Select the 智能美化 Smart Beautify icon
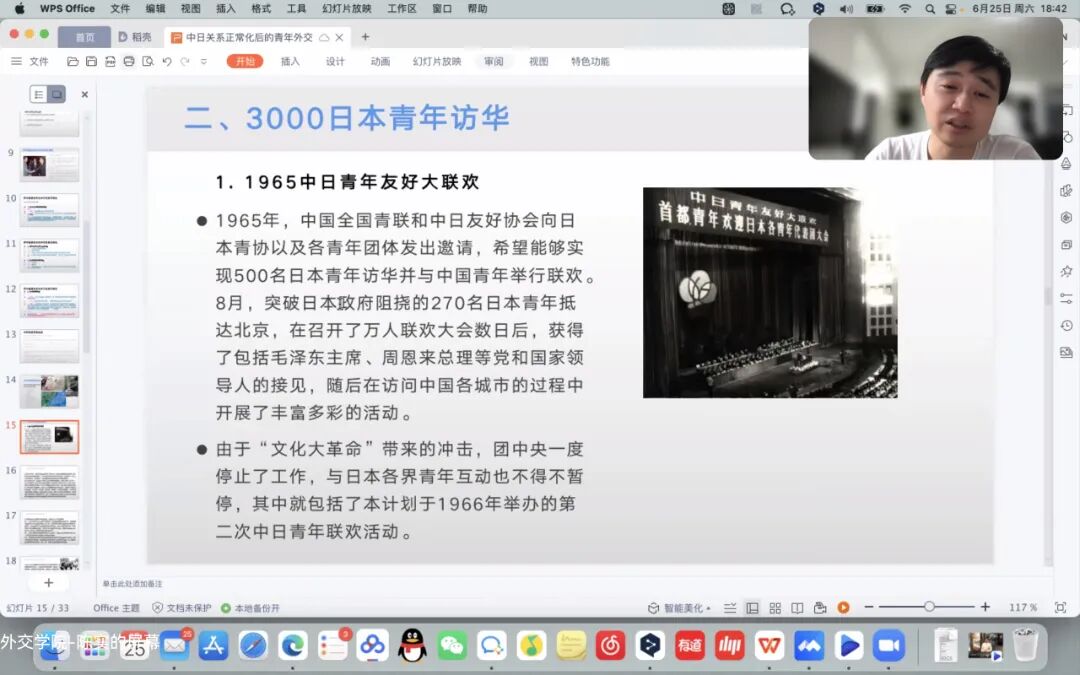This screenshot has height=675, width=1080. pos(653,606)
